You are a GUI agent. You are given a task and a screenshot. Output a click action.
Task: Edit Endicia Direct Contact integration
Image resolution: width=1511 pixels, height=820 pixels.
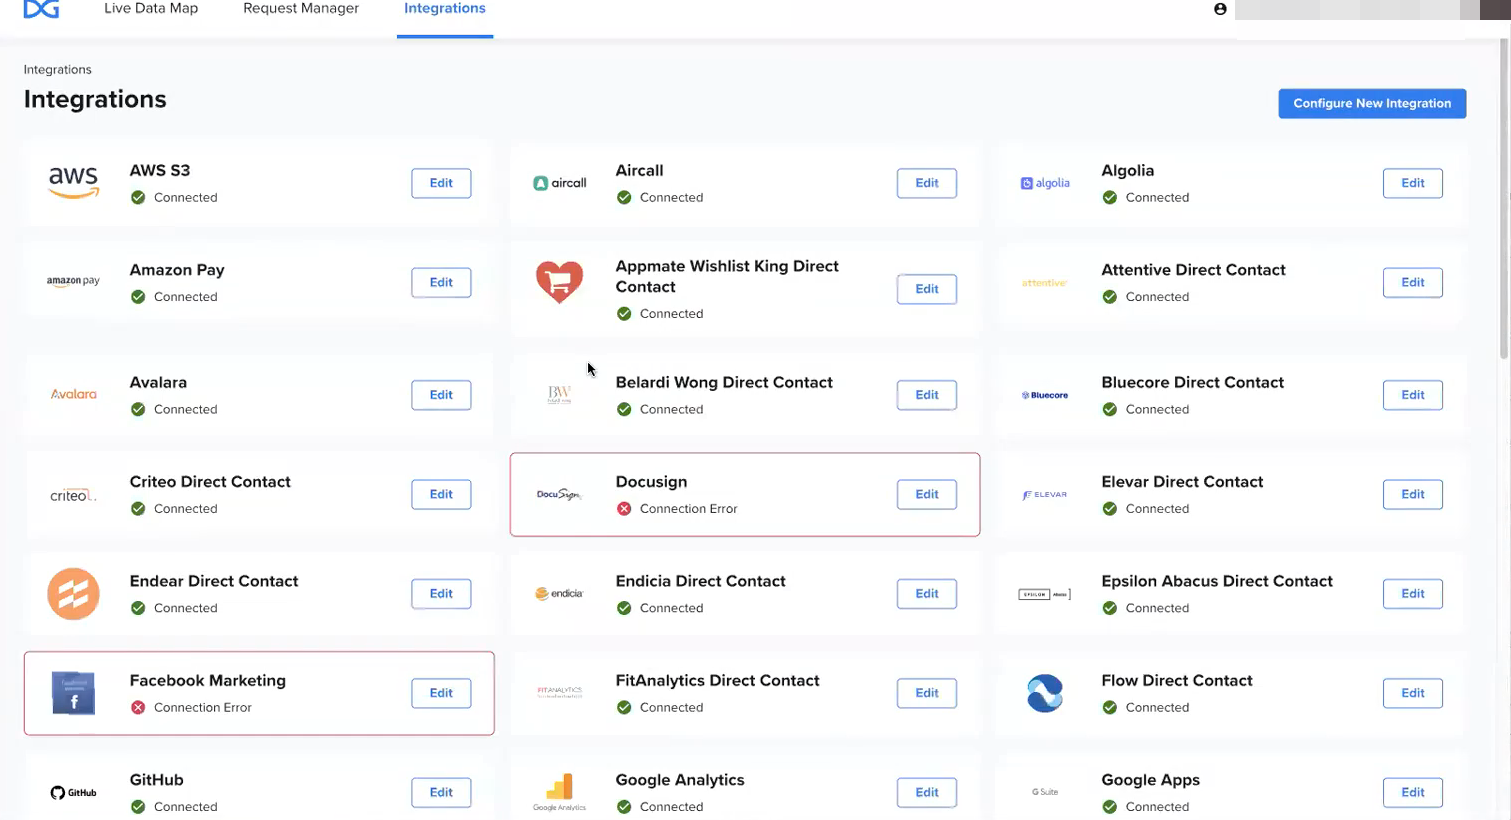(x=927, y=593)
